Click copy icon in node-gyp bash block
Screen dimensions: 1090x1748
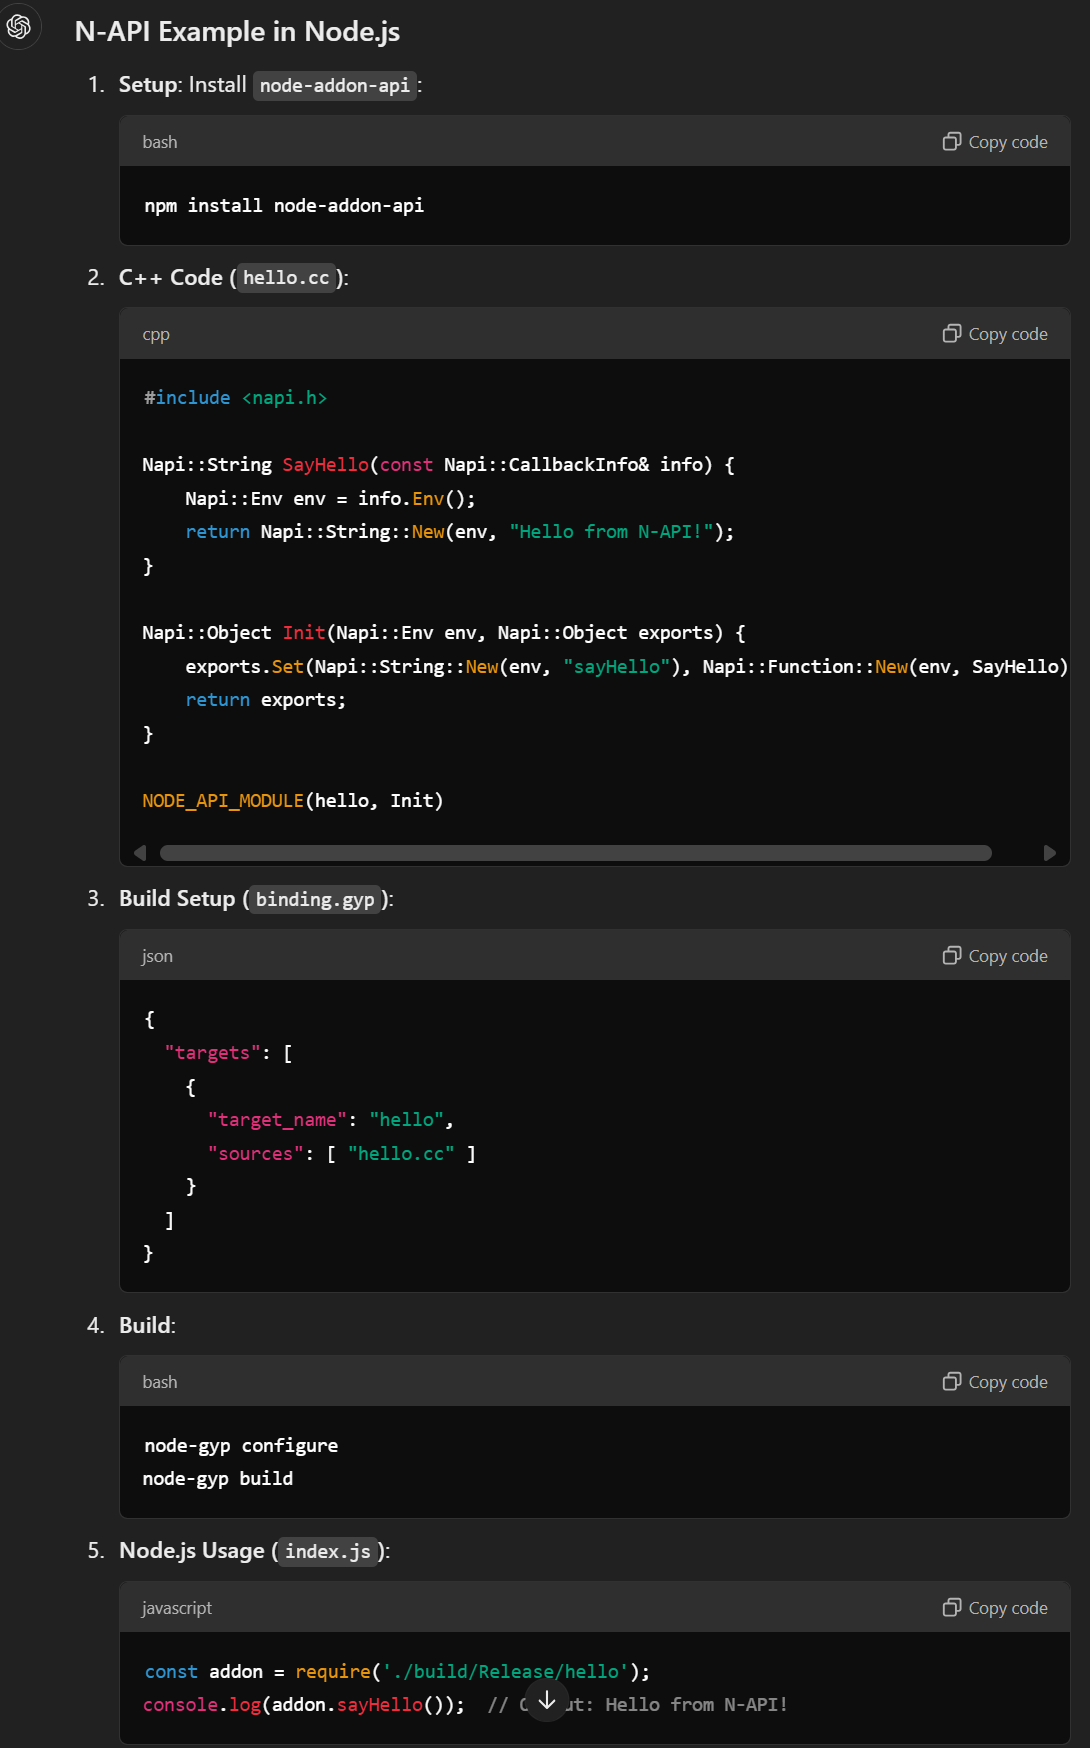pos(951,1381)
